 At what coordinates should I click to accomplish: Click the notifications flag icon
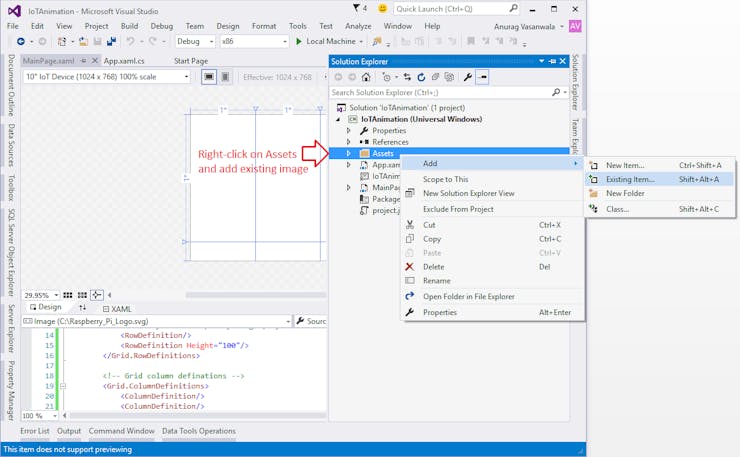[x=356, y=8]
